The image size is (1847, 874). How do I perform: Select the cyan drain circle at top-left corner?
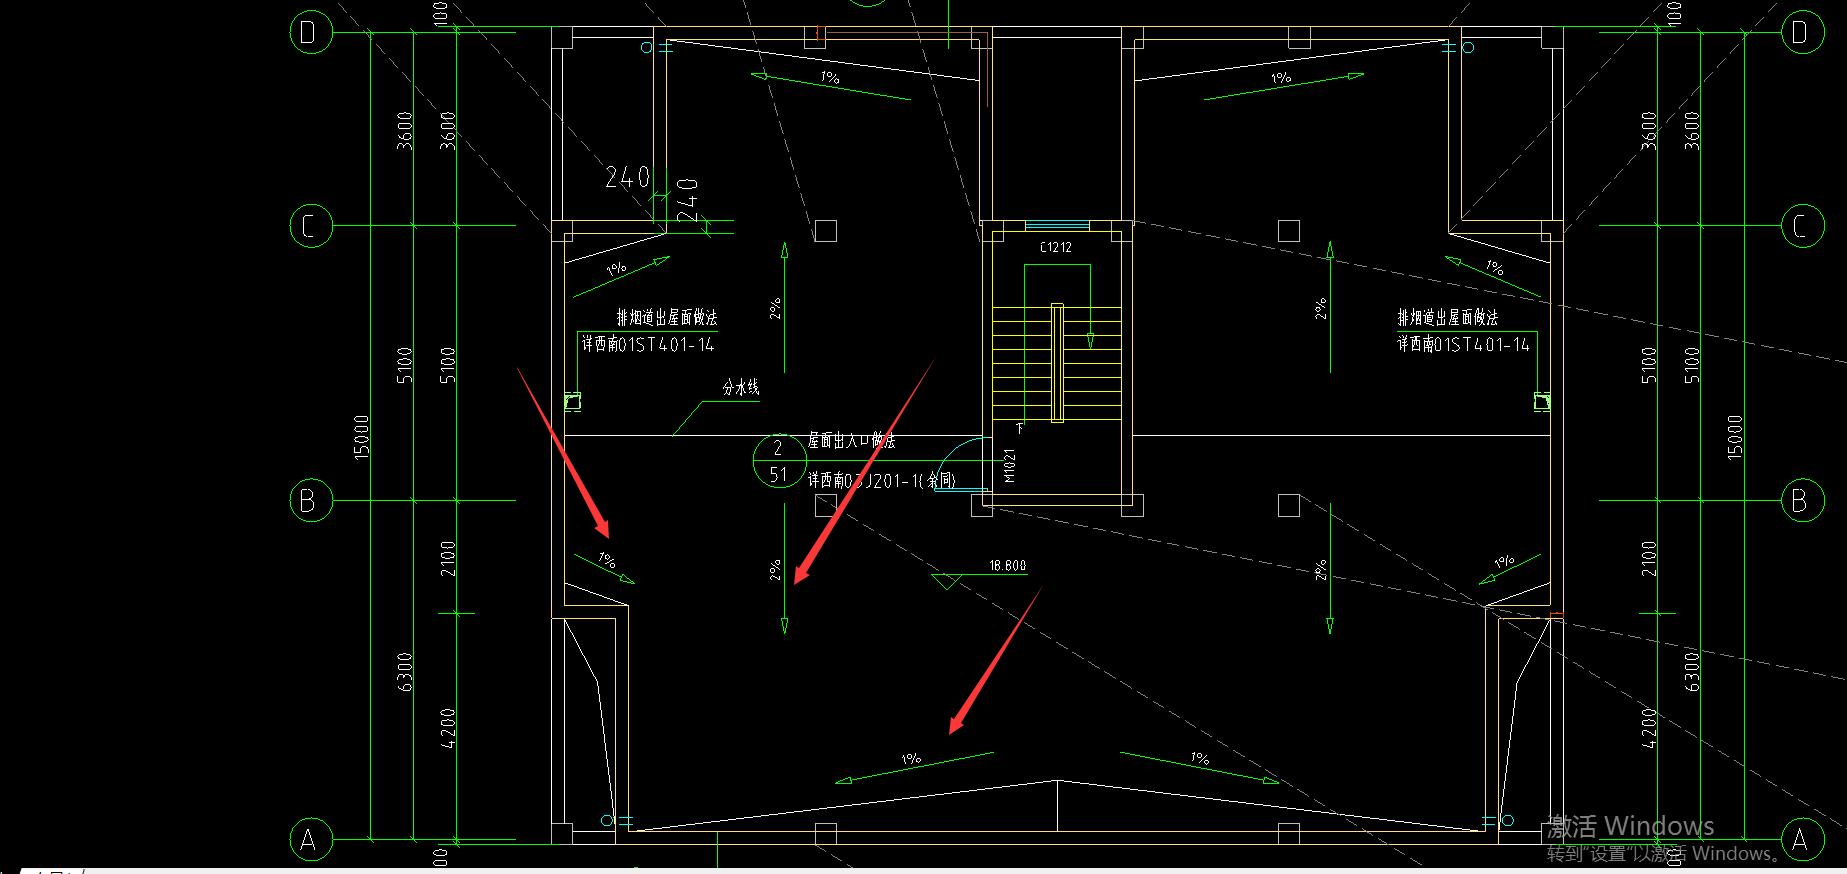click(646, 47)
